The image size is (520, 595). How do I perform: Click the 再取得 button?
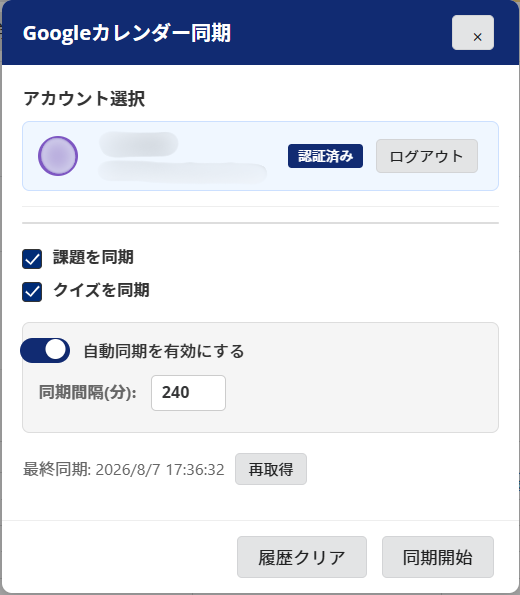(271, 469)
